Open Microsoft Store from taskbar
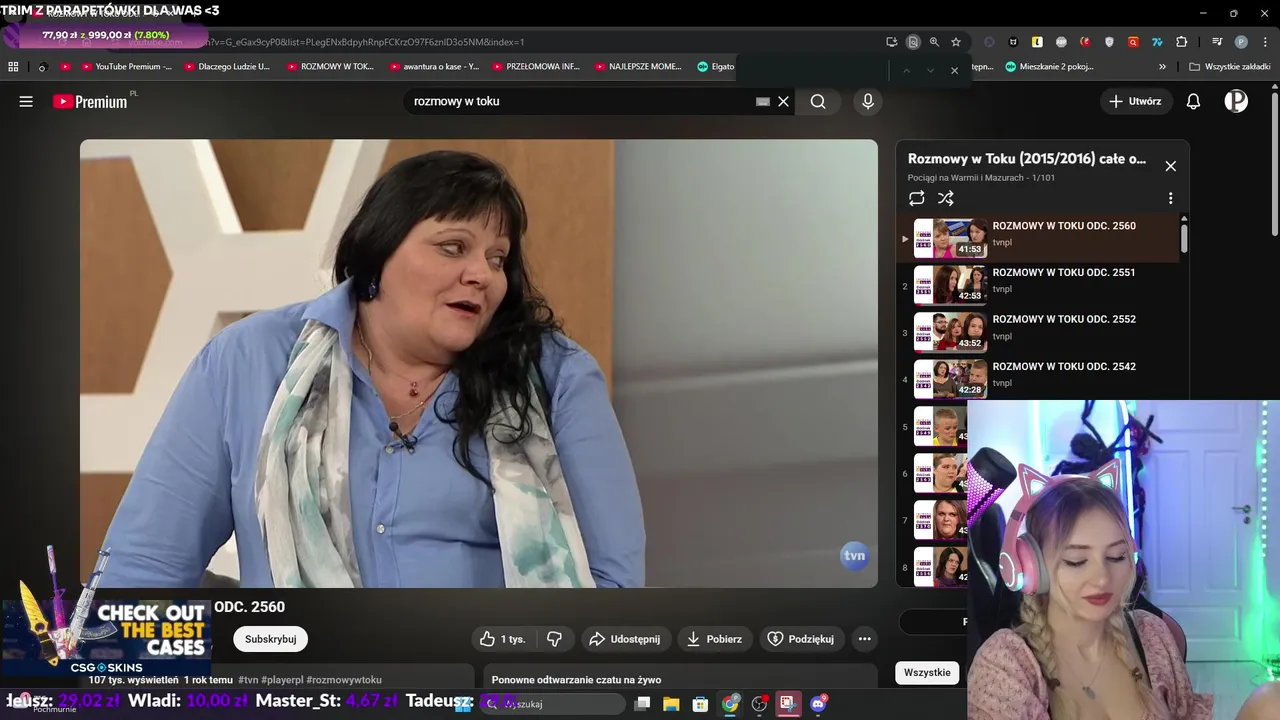This screenshot has height=720, width=1280. 701,704
